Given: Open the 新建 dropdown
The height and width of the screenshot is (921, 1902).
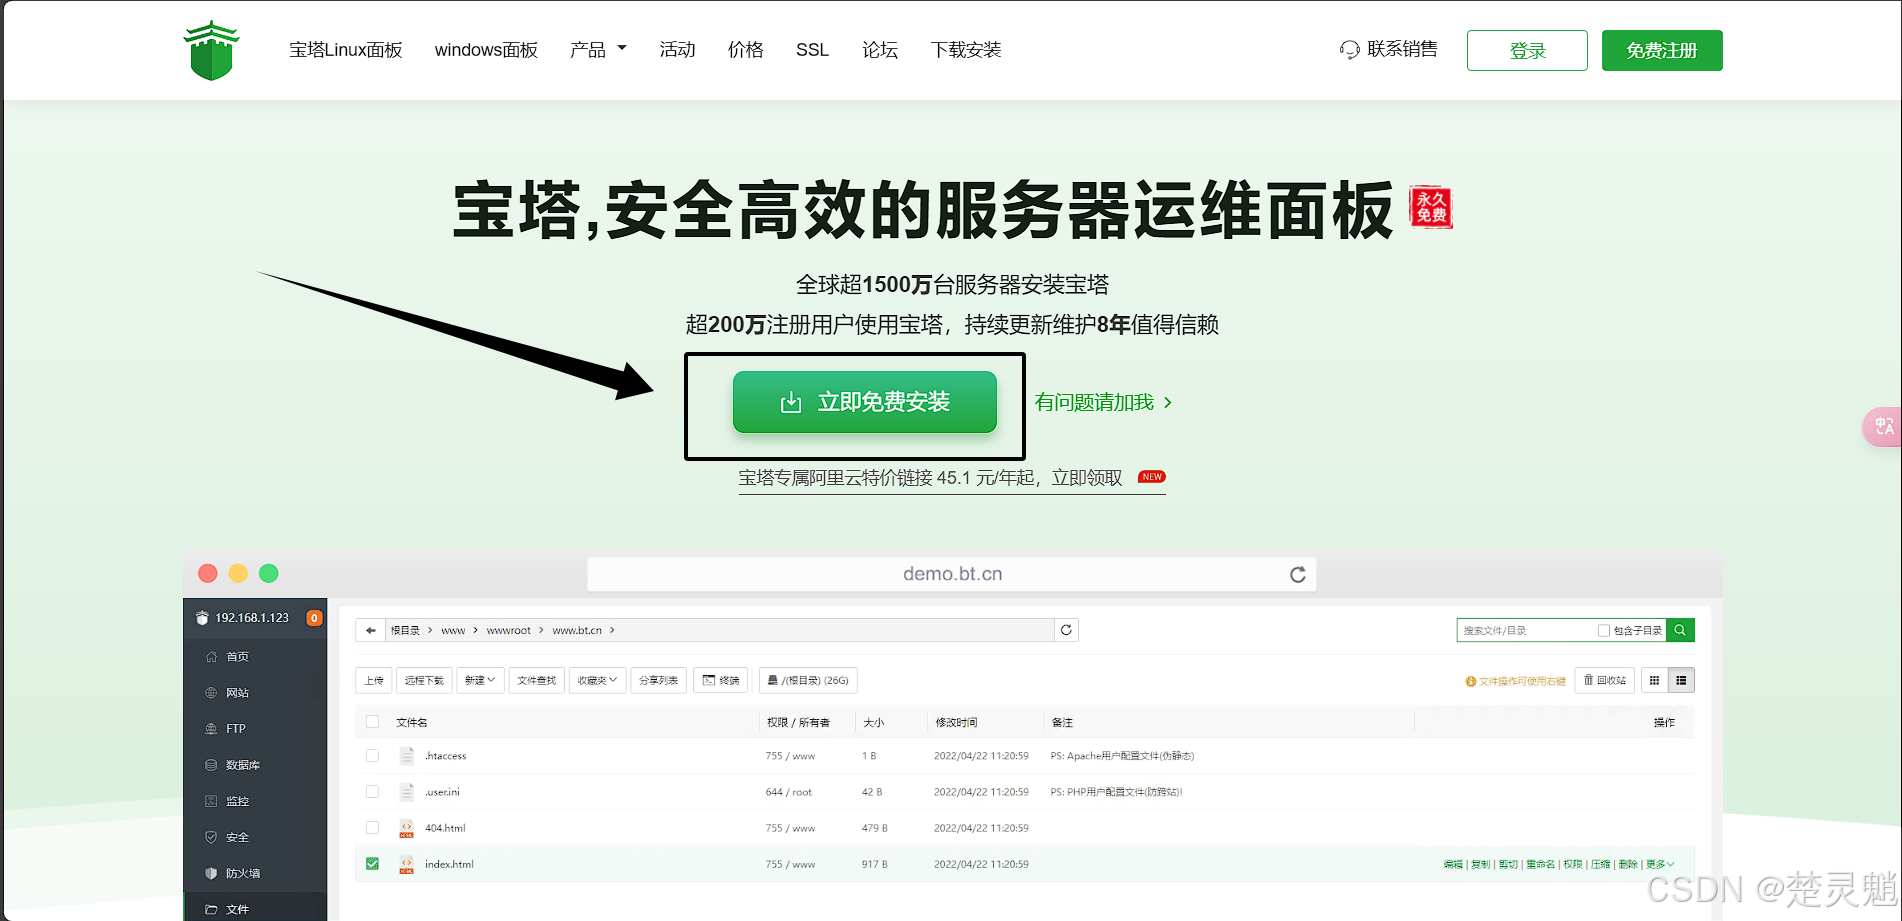Looking at the screenshot, I should 480,680.
